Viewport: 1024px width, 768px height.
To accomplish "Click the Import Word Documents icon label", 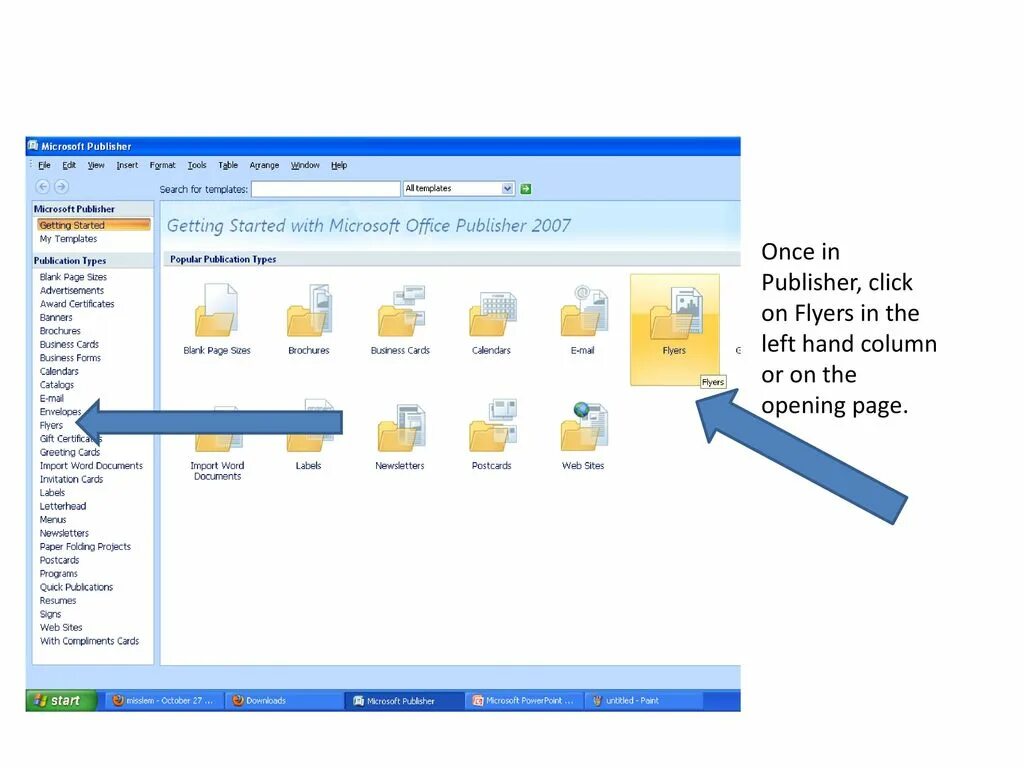I will (x=217, y=471).
